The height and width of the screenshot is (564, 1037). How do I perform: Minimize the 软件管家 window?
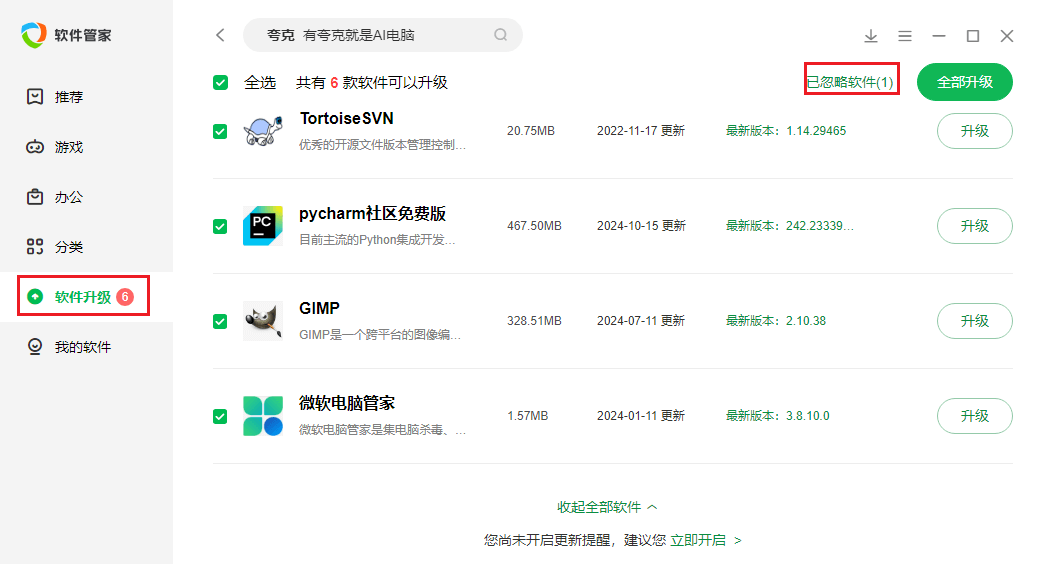pyautogui.click(x=939, y=36)
